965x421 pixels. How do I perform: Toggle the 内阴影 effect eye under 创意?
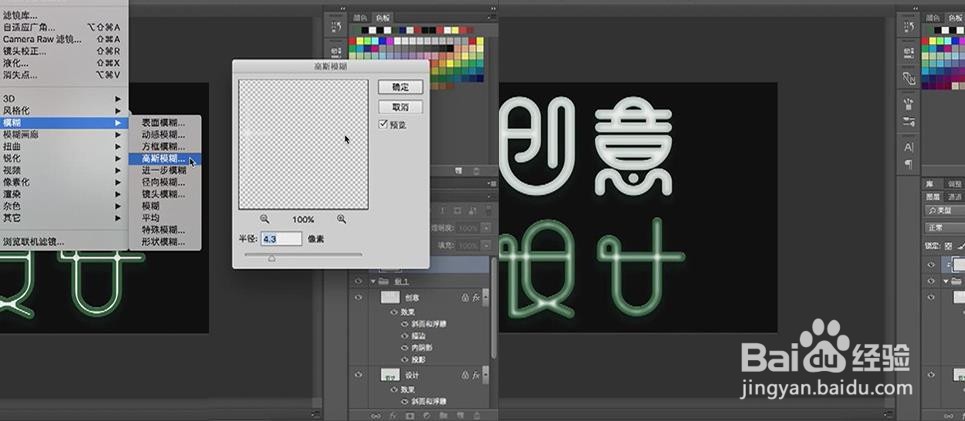pos(405,348)
